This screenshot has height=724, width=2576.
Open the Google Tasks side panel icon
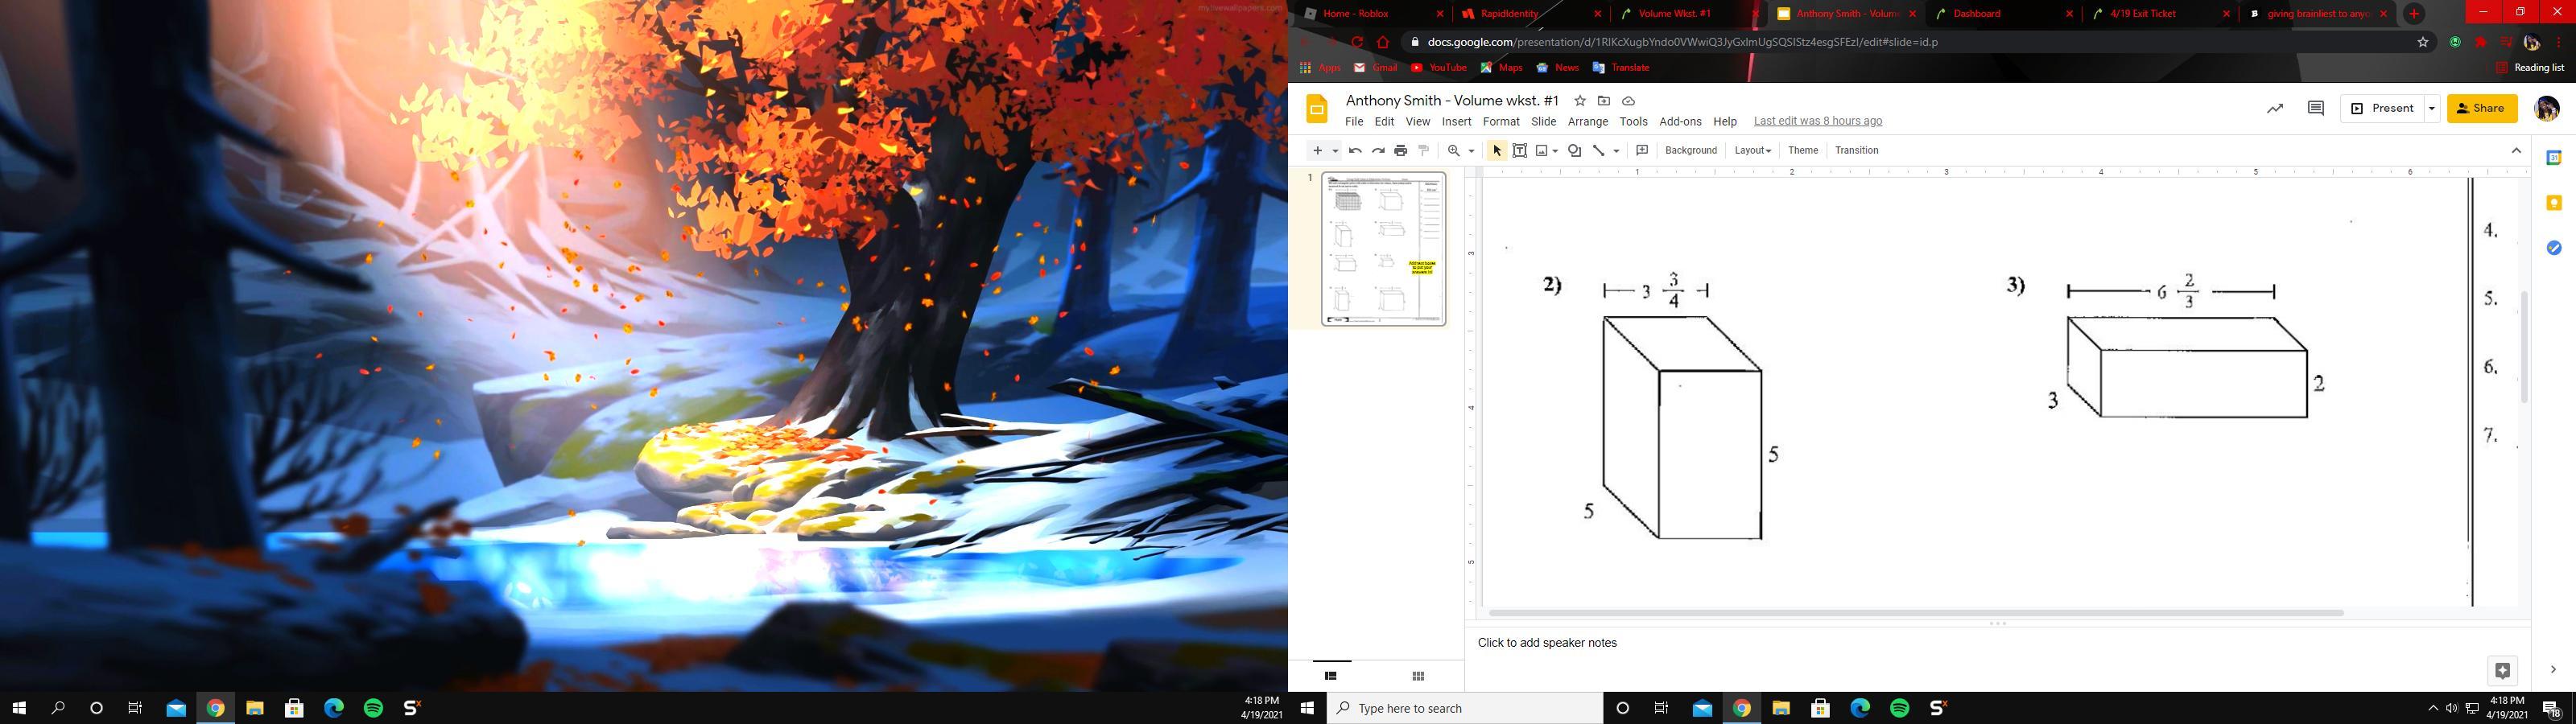pos(2554,247)
